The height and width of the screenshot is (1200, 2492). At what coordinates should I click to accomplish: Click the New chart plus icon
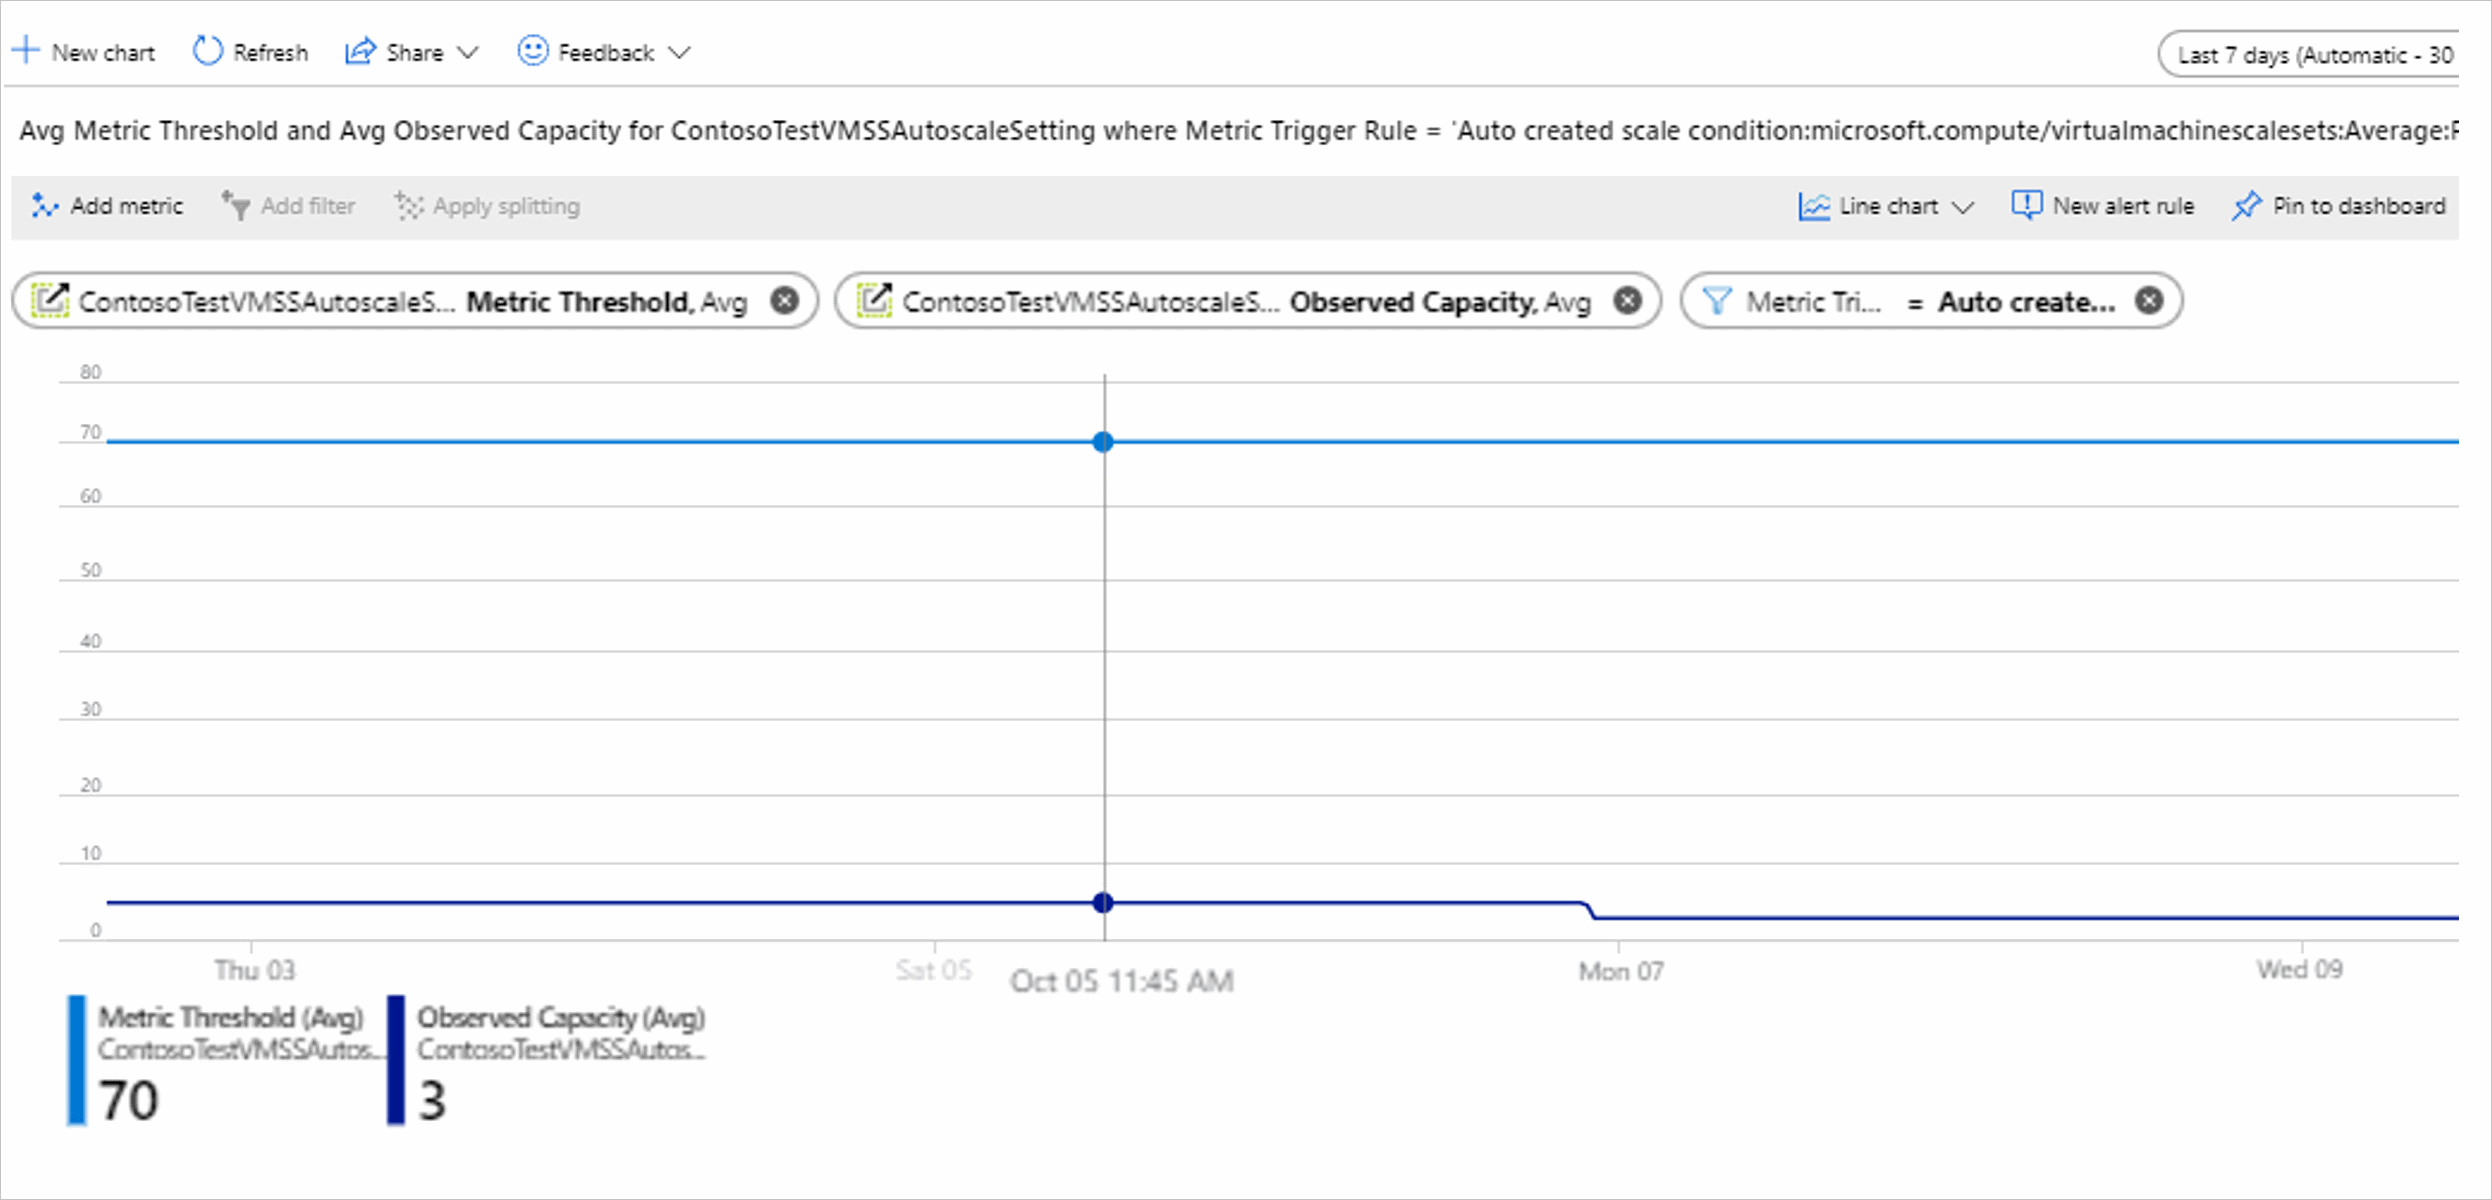point(25,51)
